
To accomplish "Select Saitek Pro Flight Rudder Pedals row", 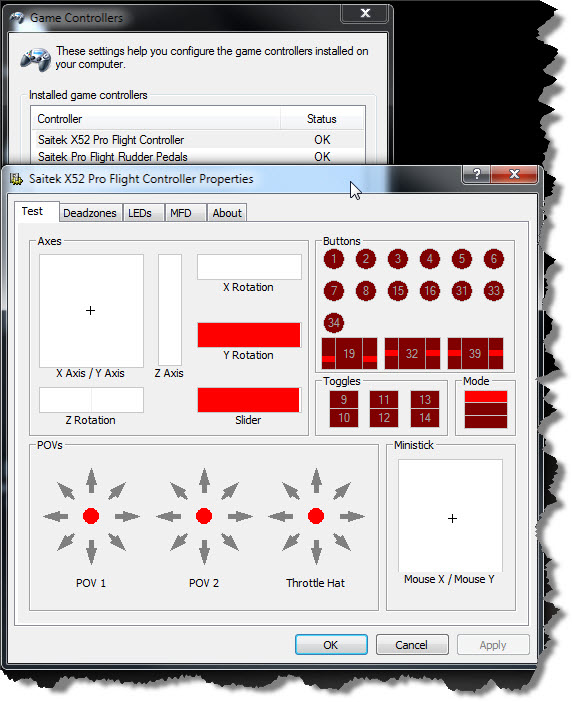I will click(198, 157).
